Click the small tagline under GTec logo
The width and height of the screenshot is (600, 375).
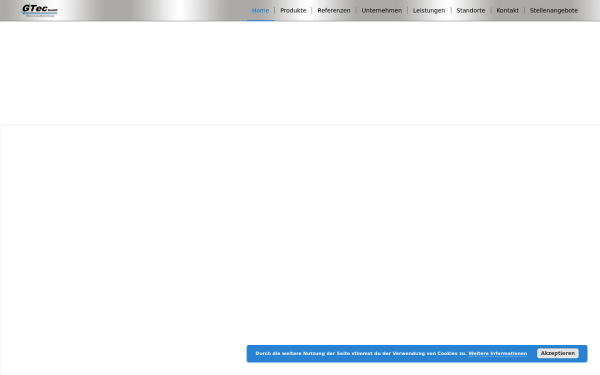coord(40,16)
